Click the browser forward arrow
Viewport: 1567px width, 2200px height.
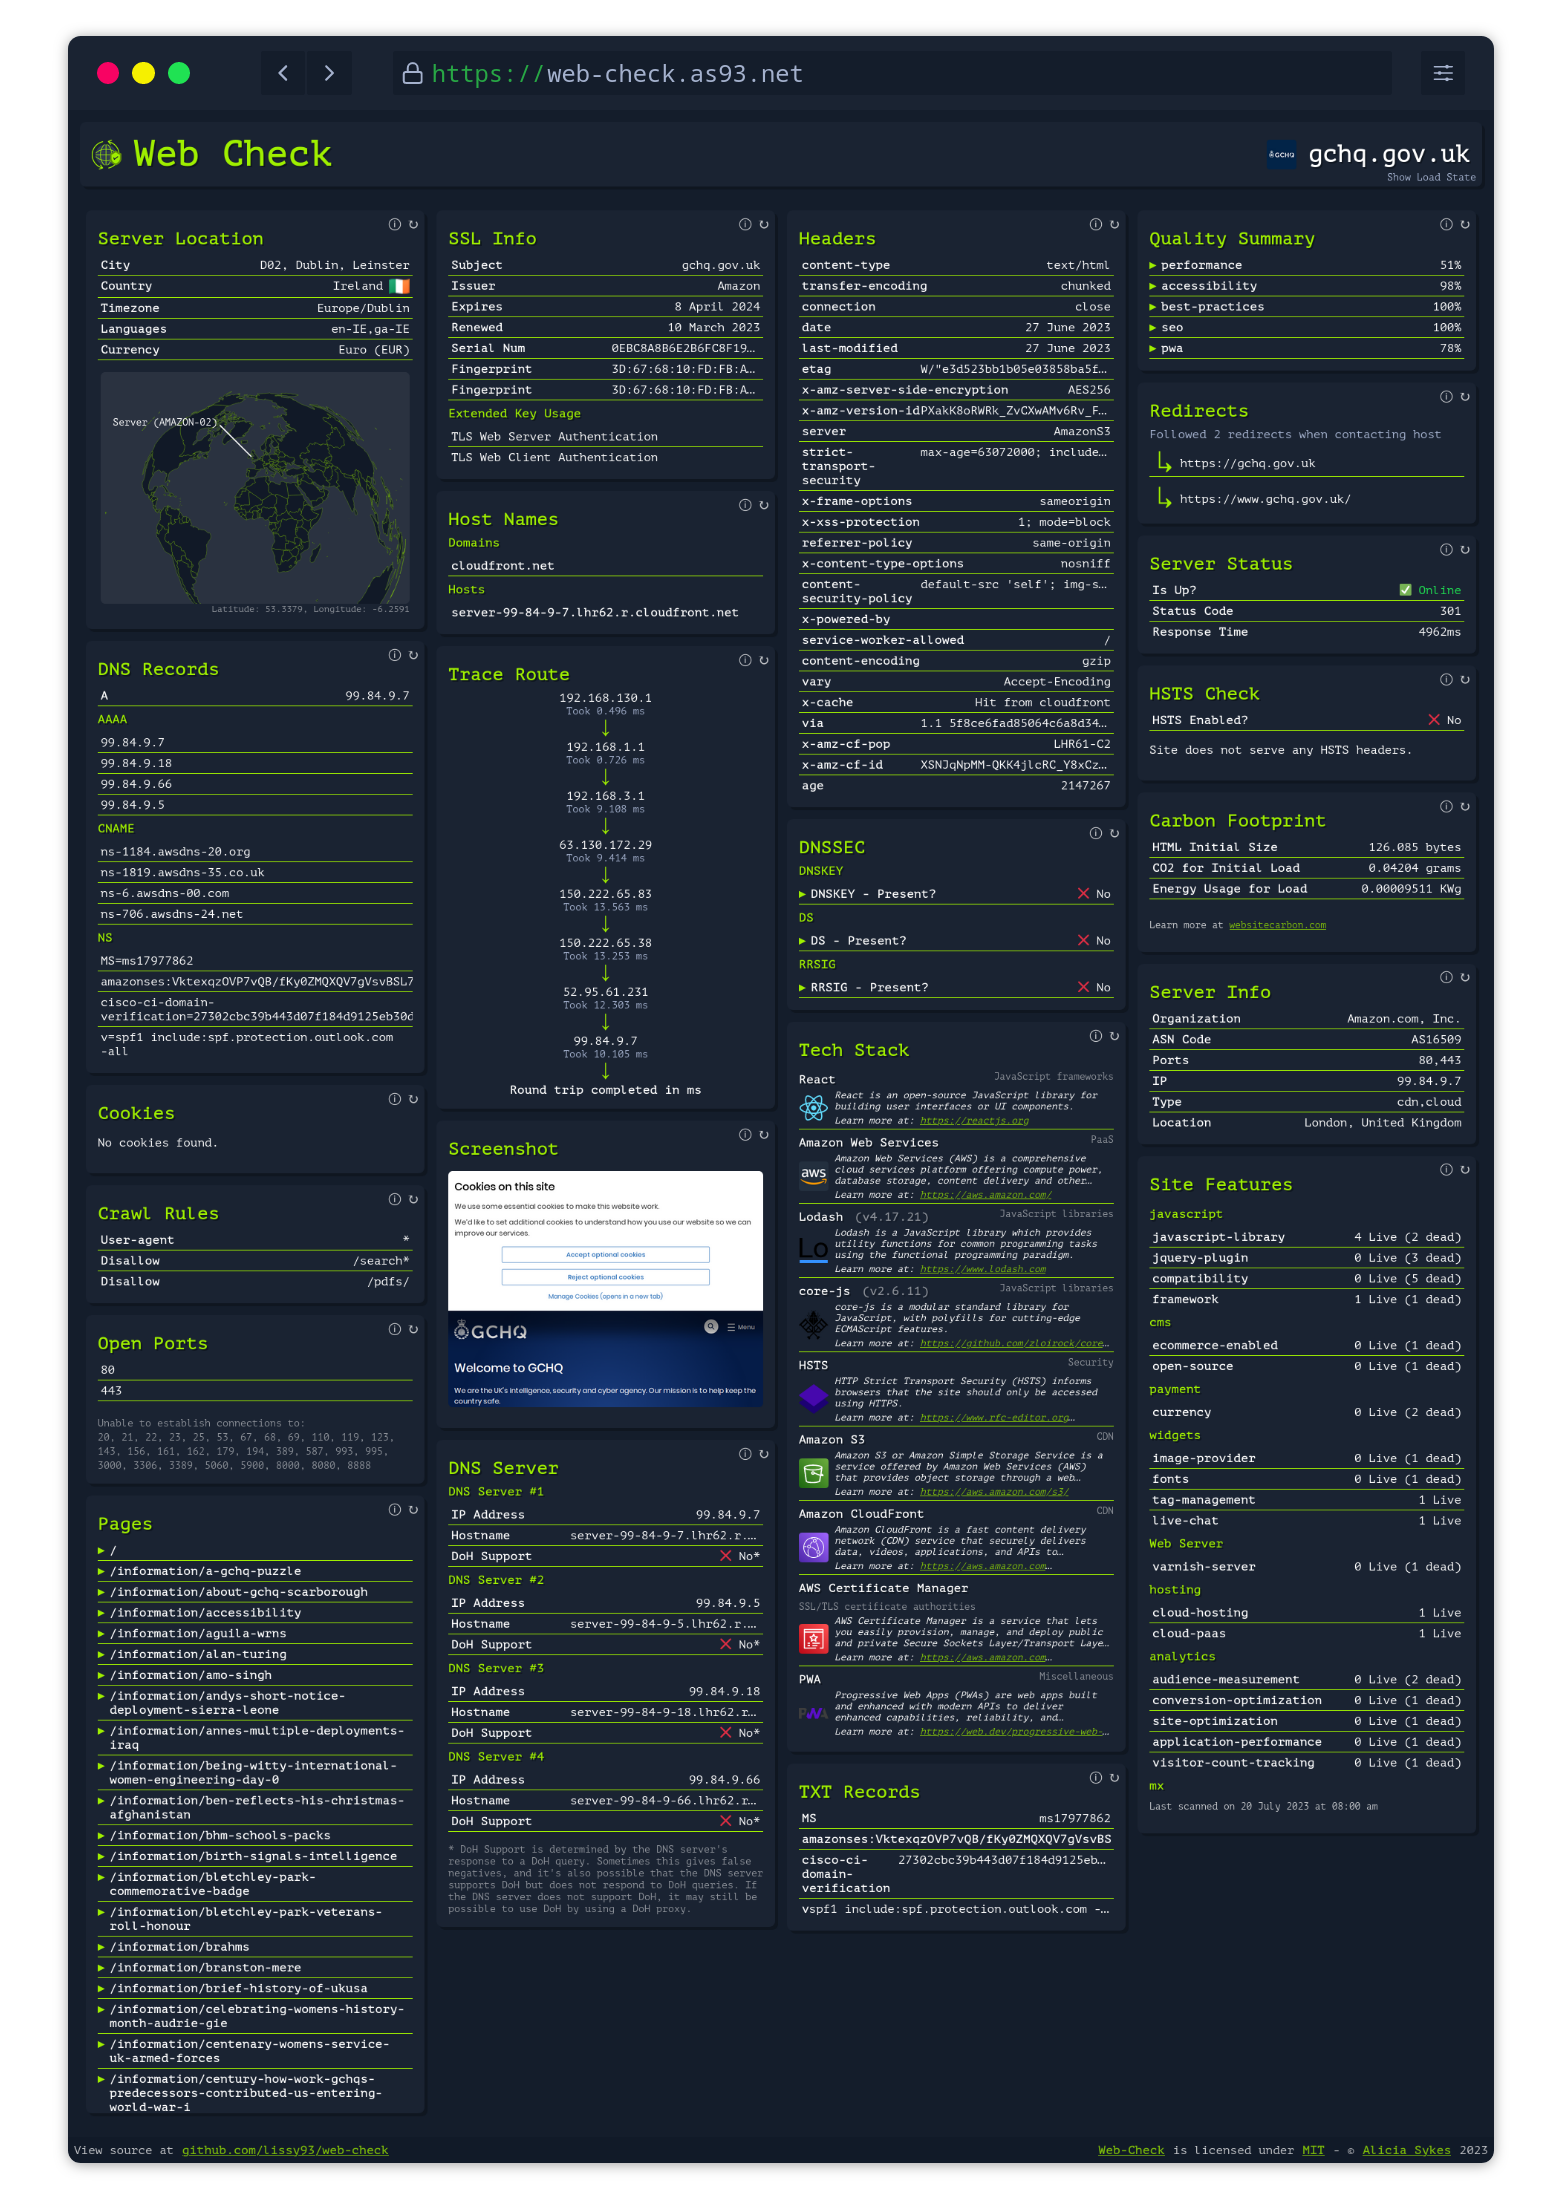pos(329,73)
